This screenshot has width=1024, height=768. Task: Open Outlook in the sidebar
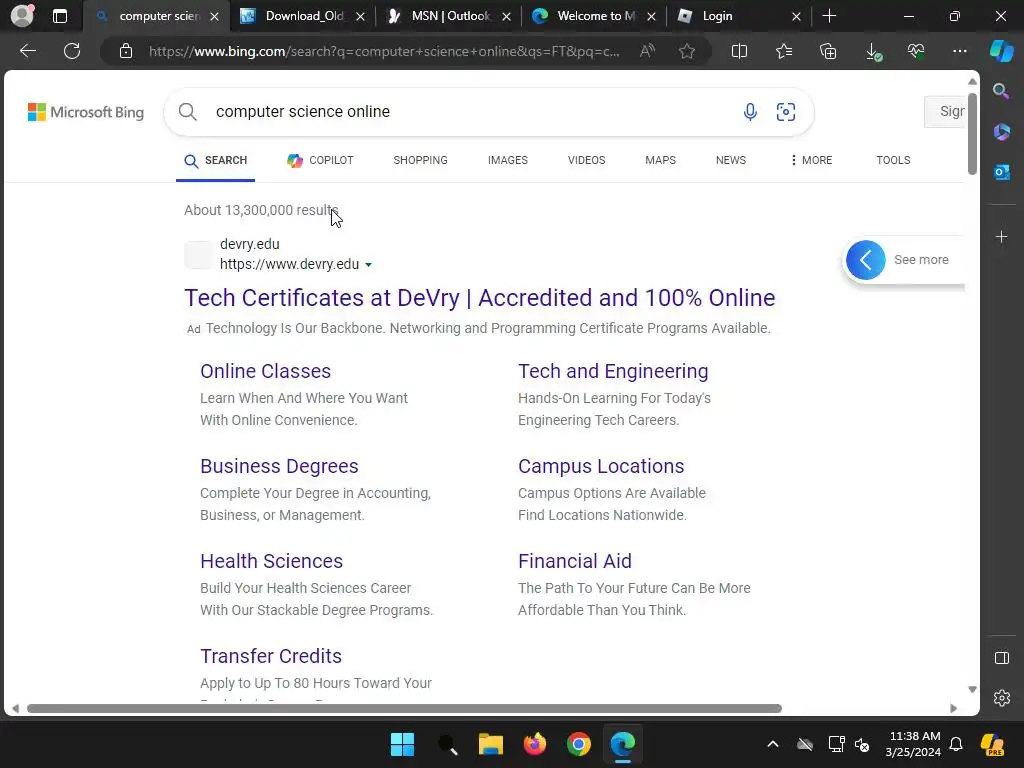(1001, 172)
